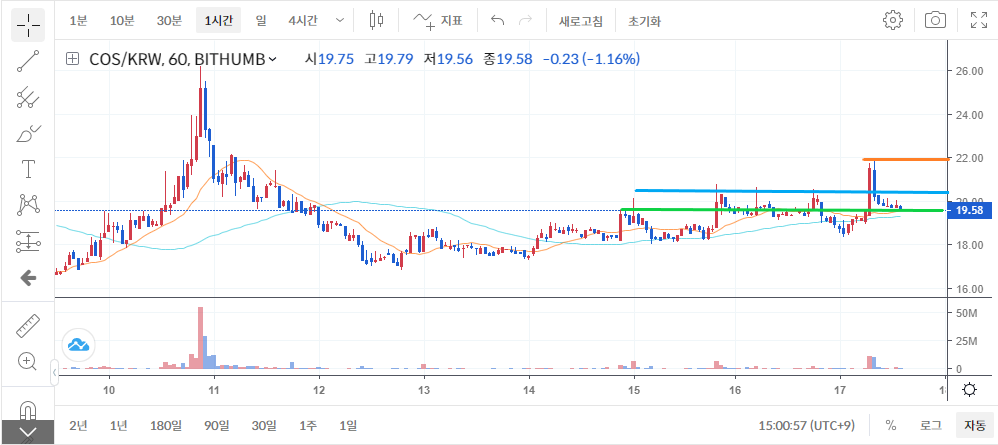Set range to 90일

pos(216,425)
